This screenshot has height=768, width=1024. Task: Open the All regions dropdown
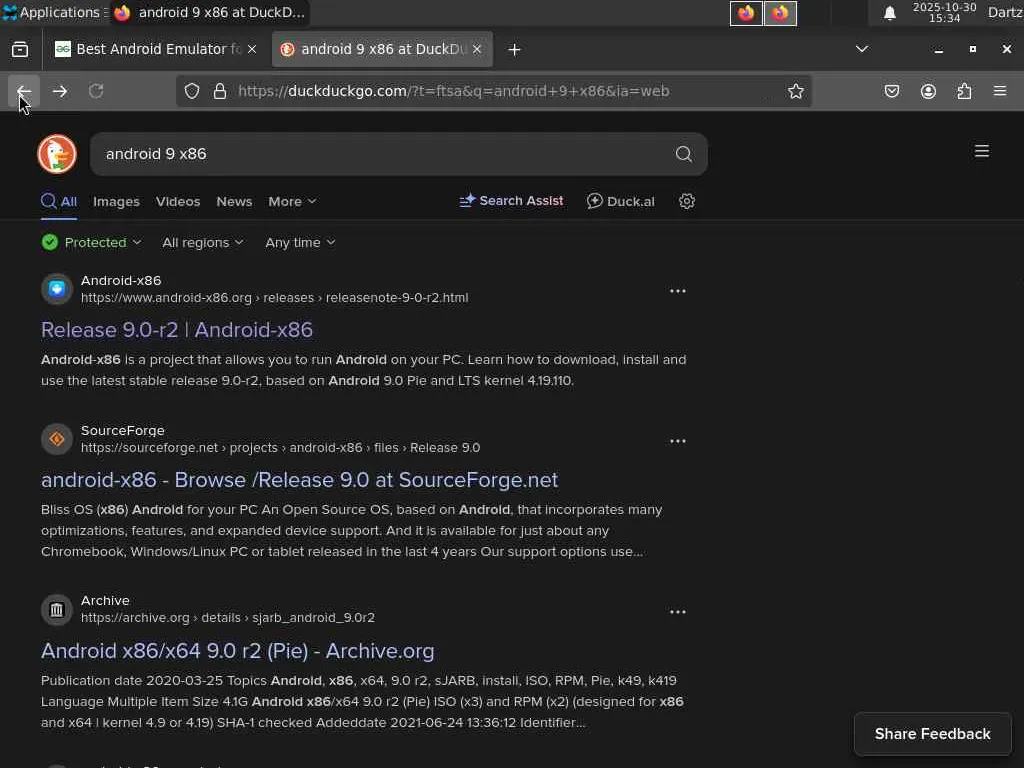[202, 242]
